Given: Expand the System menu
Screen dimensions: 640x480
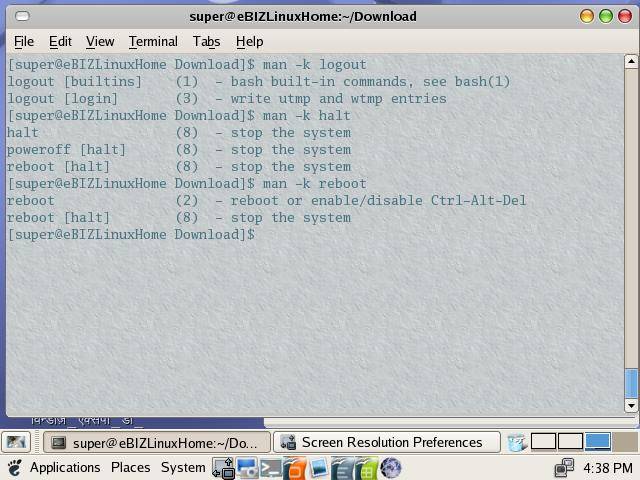Looking at the screenshot, I should [x=183, y=468].
